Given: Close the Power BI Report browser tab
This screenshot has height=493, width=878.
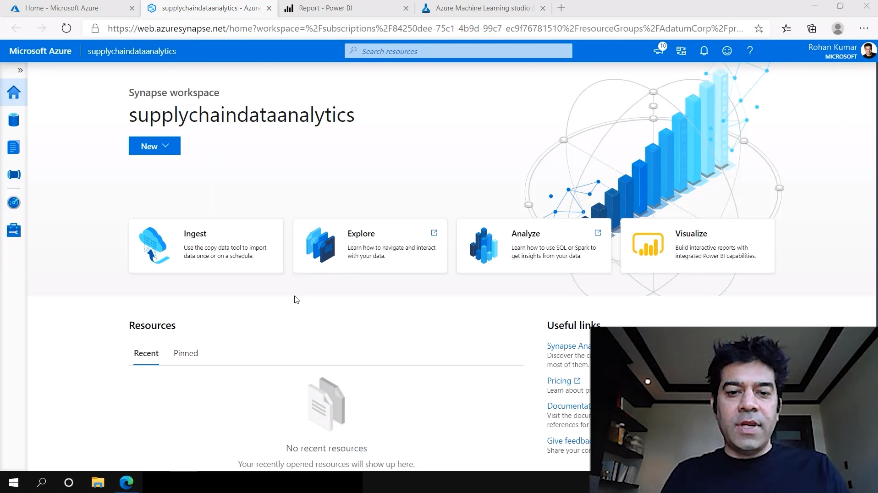Looking at the screenshot, I should coord(406,8).
